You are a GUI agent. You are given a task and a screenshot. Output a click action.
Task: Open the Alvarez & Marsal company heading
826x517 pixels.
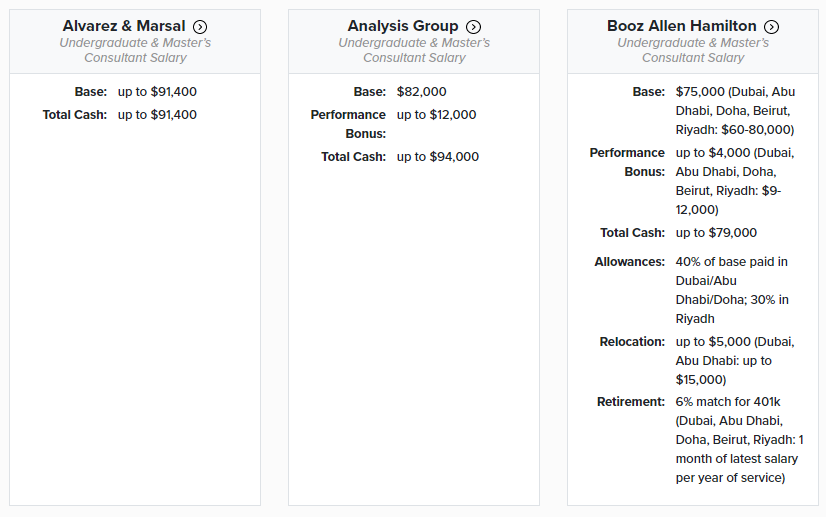(x=124, y=26)
